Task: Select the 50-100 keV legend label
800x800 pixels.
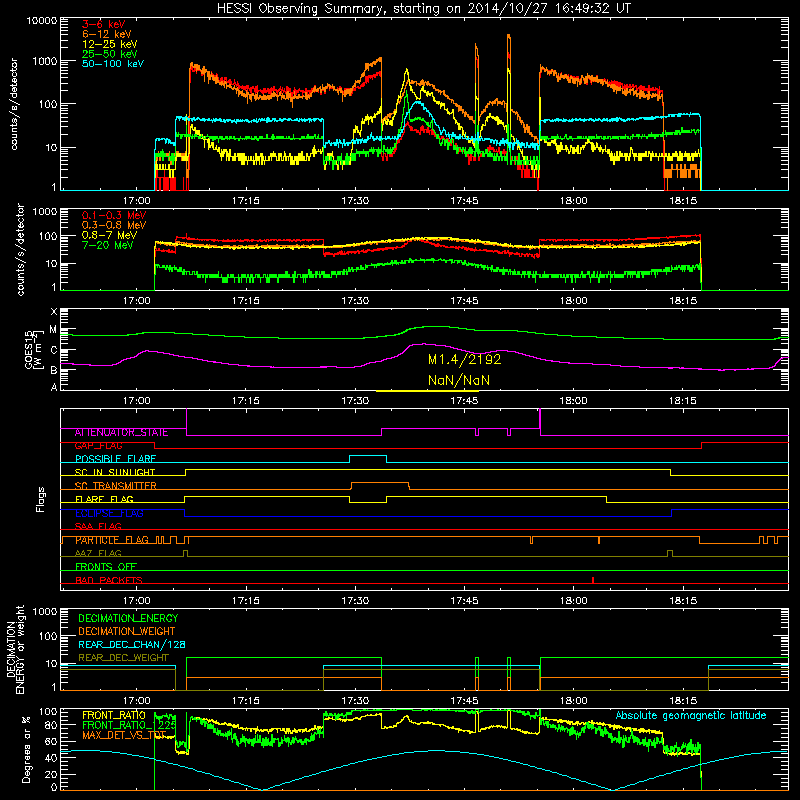Action: tap(113, 64)
